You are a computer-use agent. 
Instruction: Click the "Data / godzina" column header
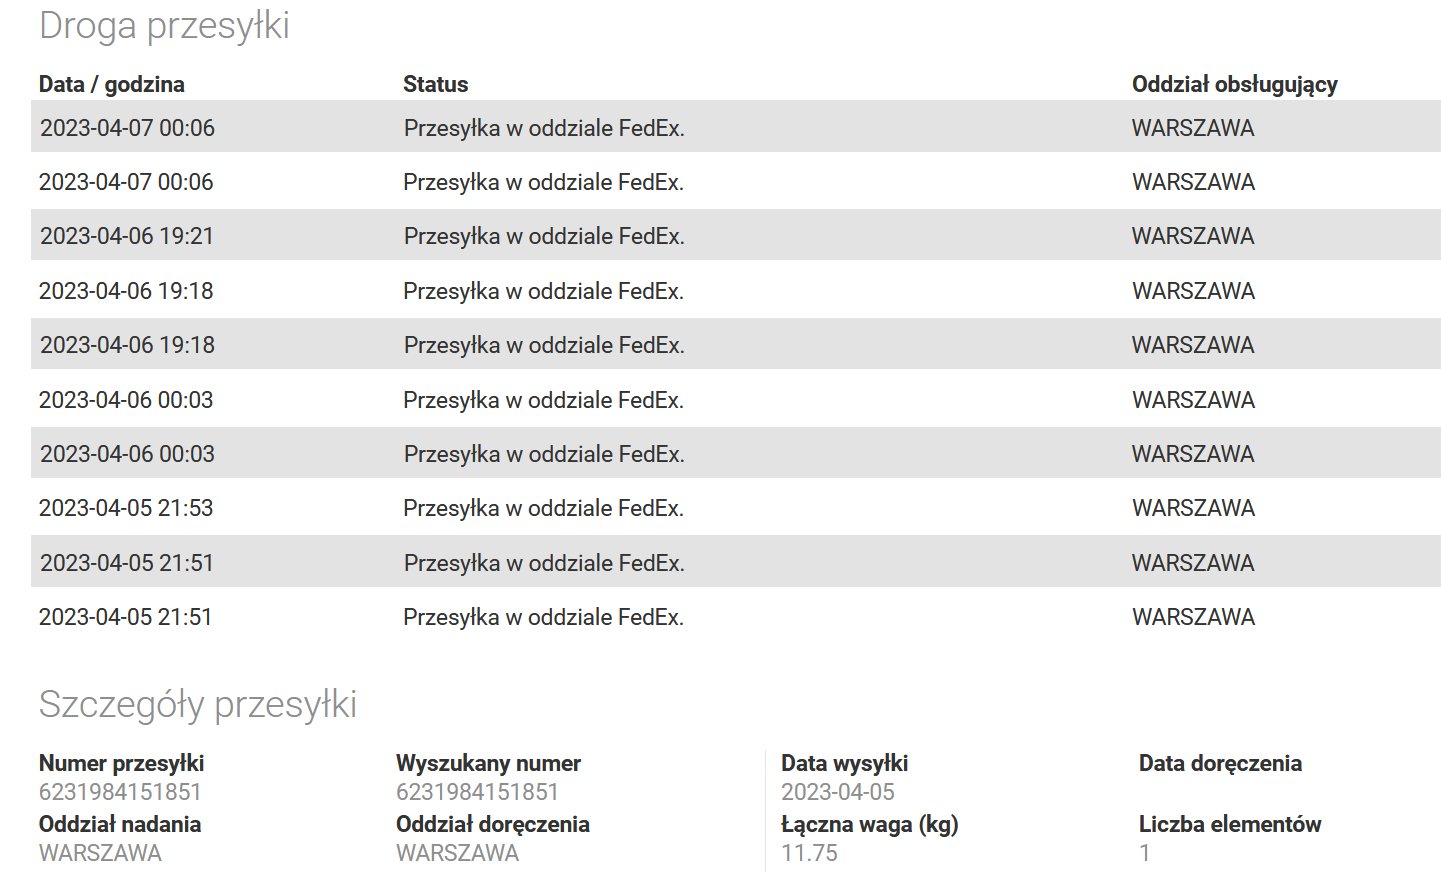(x=111, y=84)
